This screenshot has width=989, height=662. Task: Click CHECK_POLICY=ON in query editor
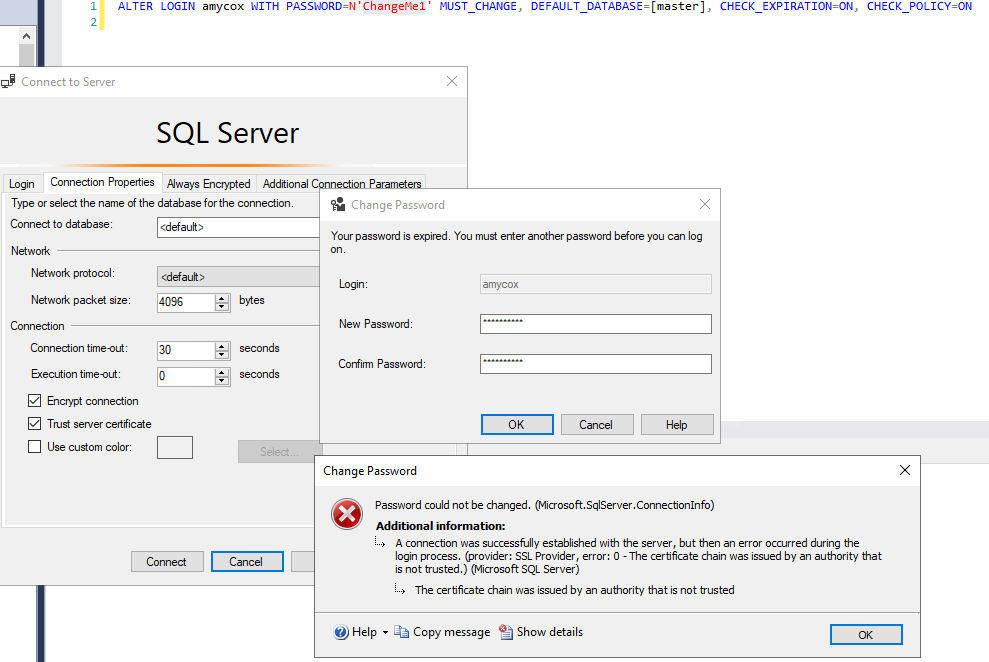coord(919,6)
